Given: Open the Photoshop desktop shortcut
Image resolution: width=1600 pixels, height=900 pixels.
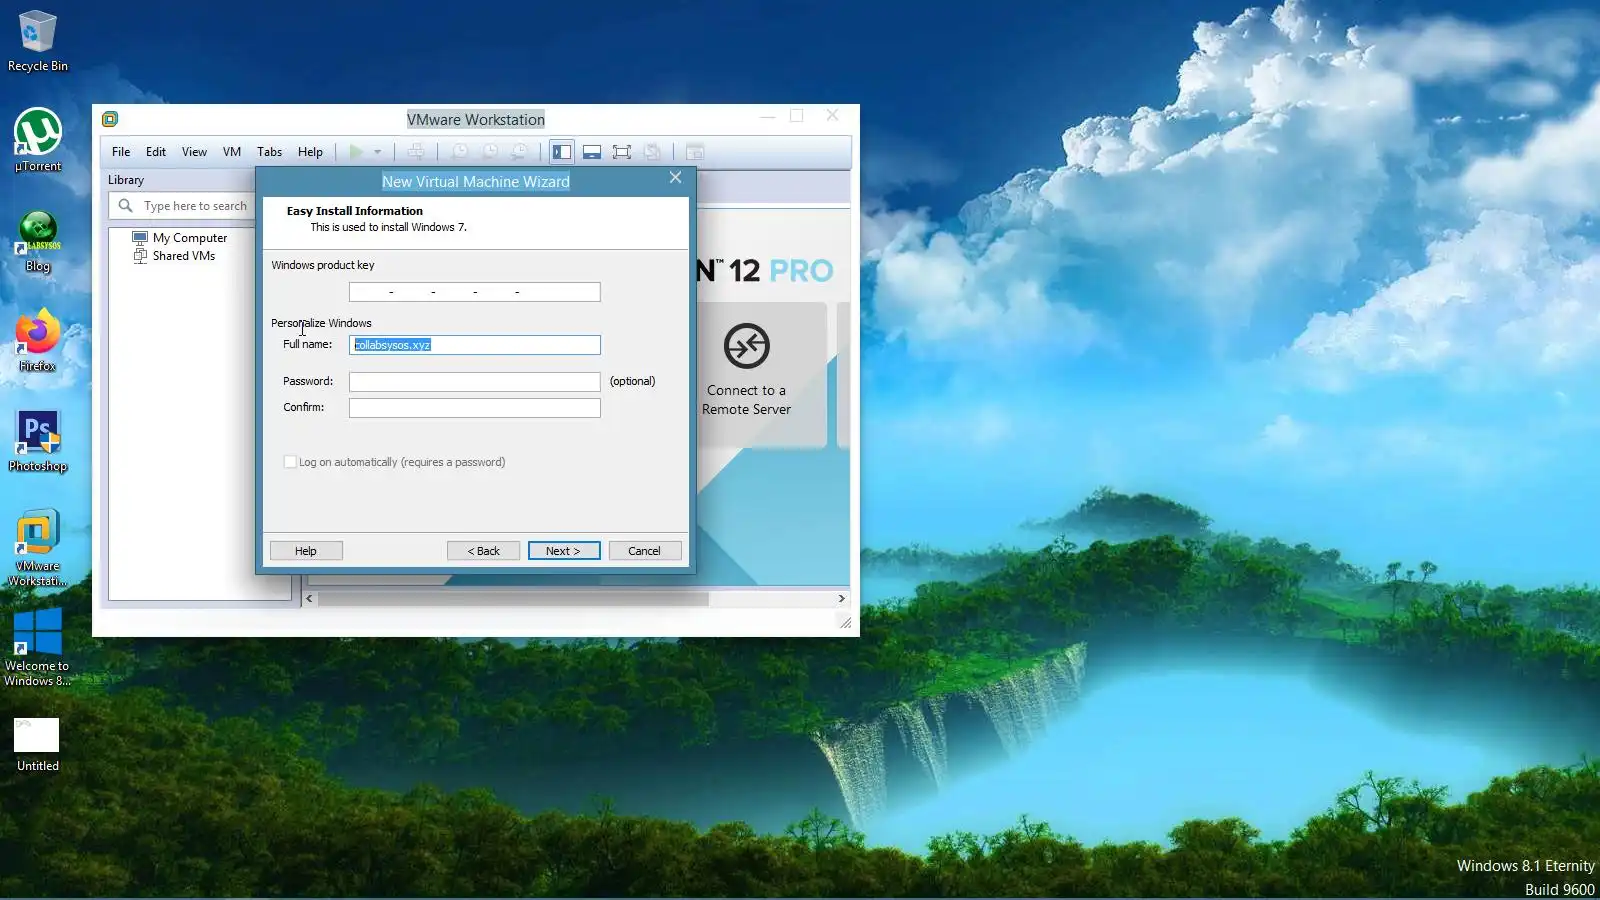Looking at the screenshot, I should click(x=37, y=440).
